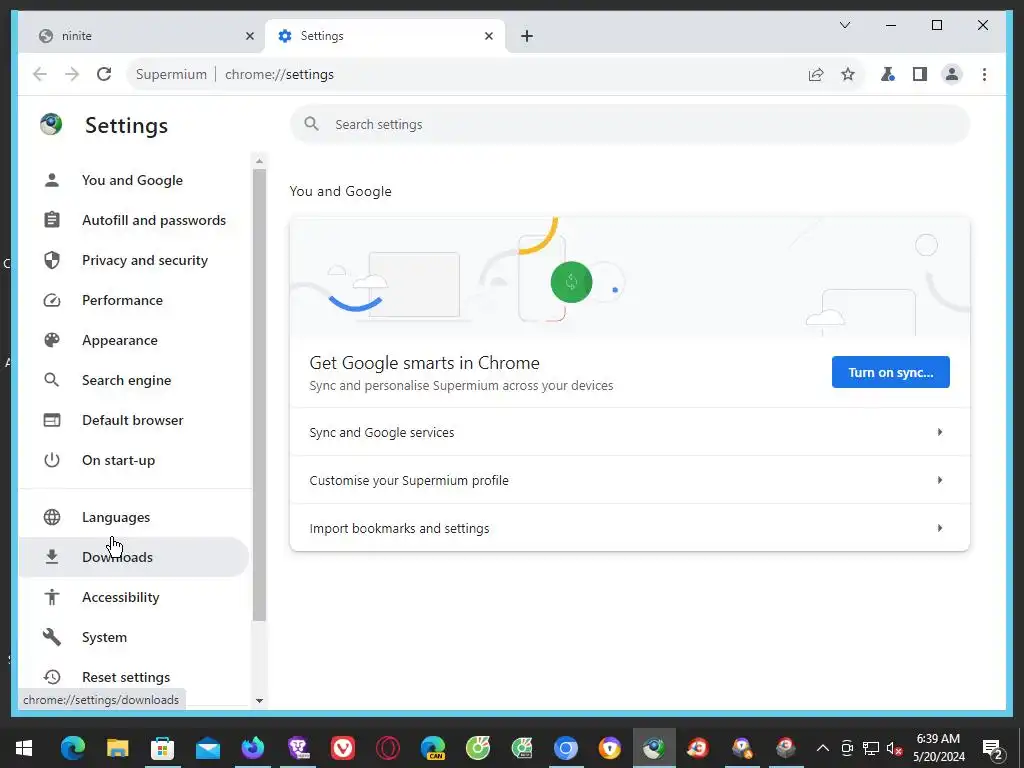
Task: Open the Windows Start menu
Action: [x=24, y=748]
